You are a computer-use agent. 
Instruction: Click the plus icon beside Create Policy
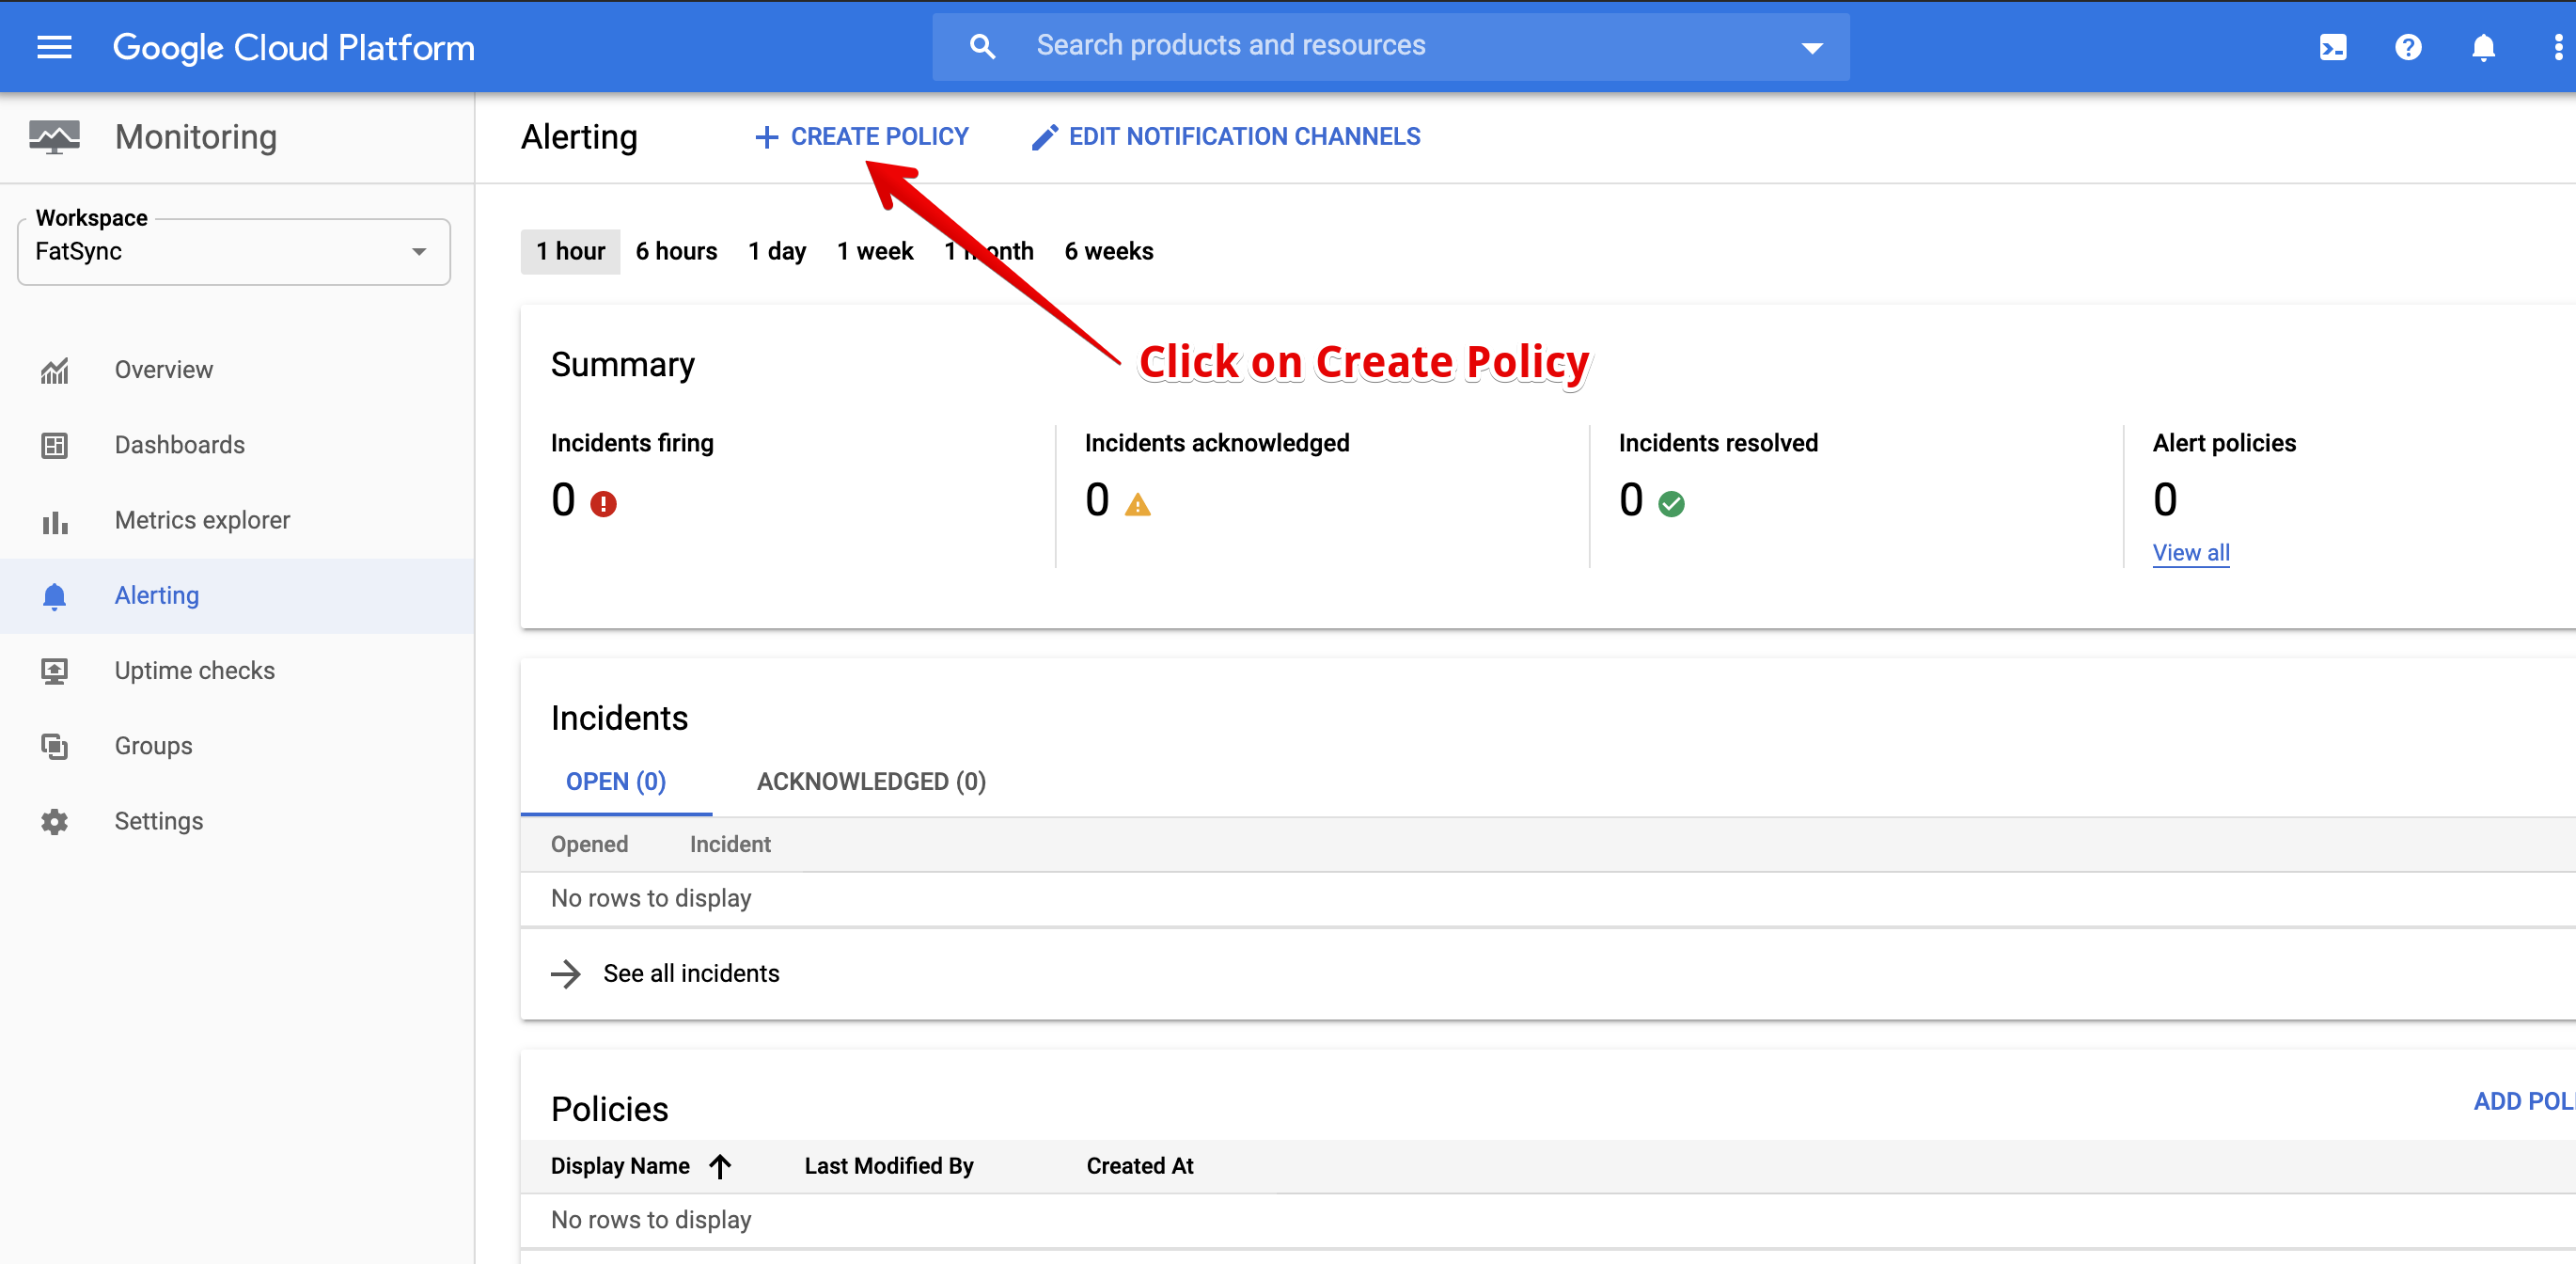coord(766,137)
